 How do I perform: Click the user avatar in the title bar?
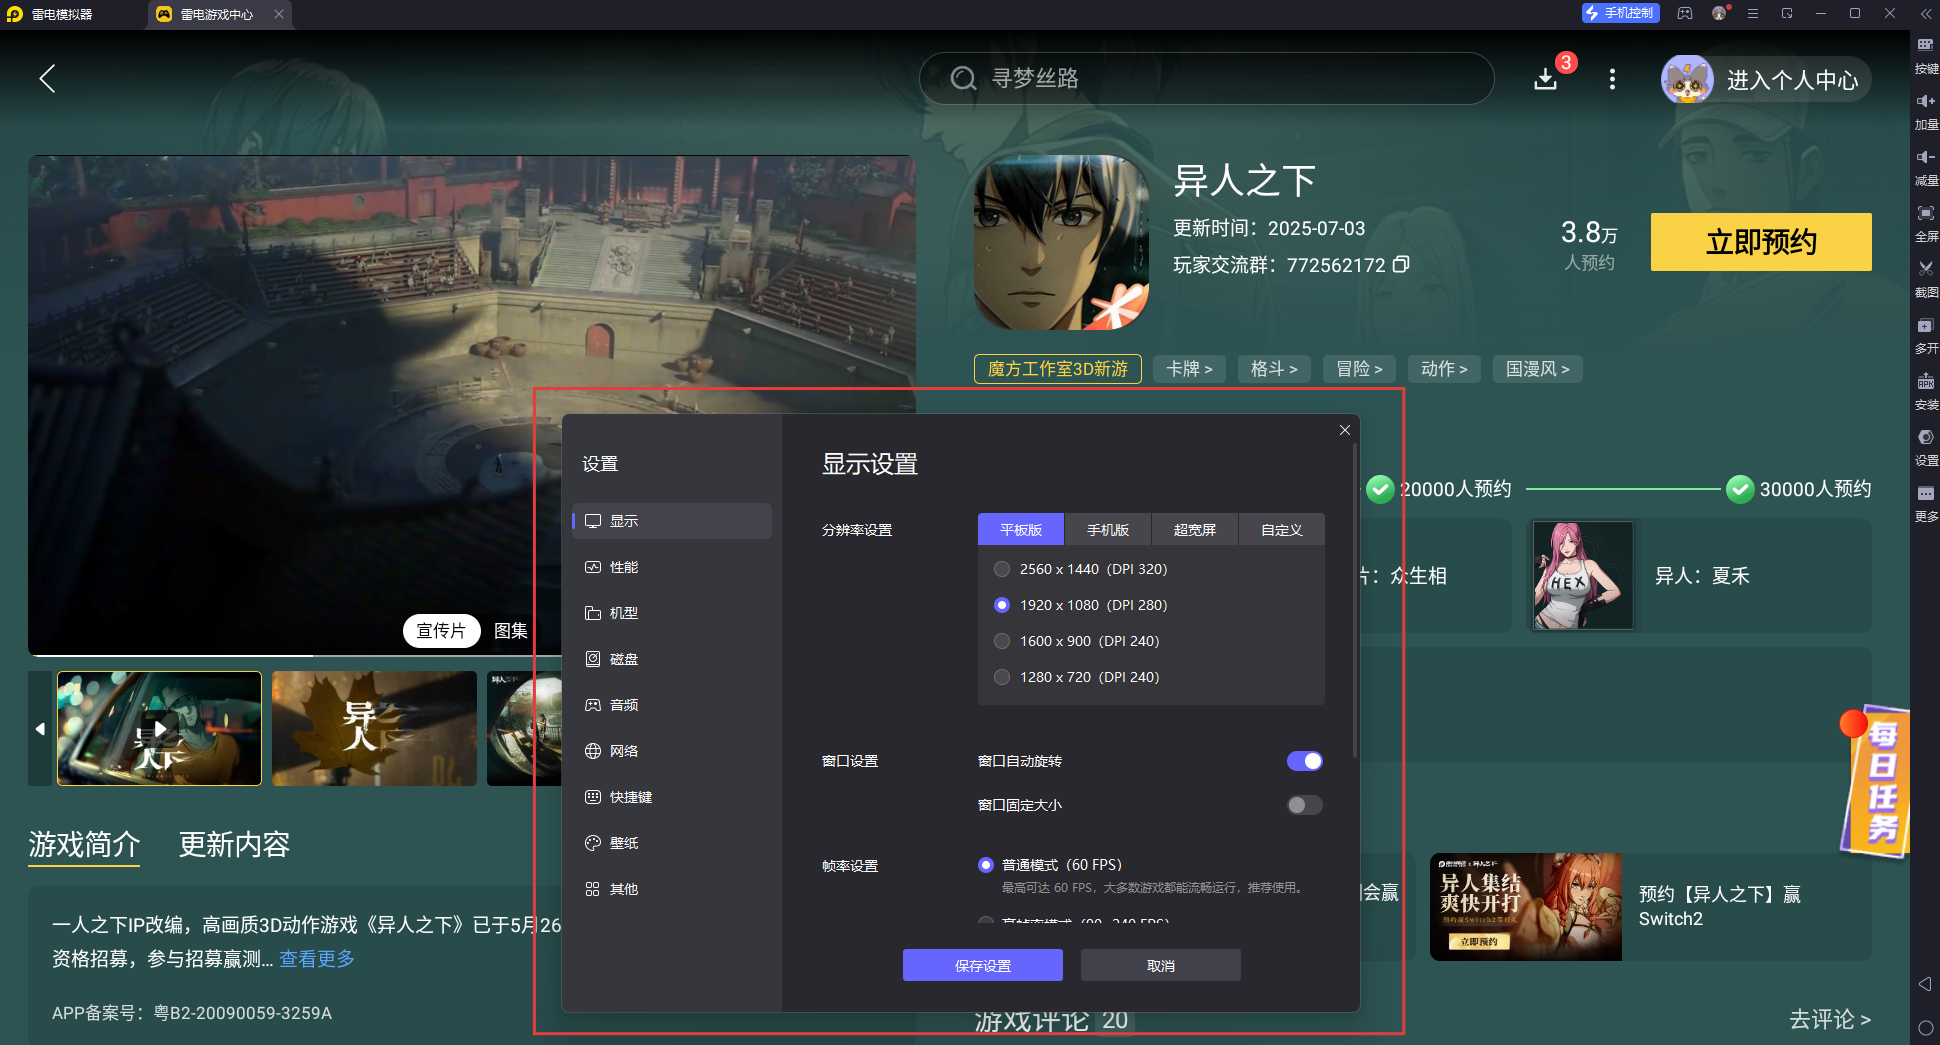[x=1719, y=13]
